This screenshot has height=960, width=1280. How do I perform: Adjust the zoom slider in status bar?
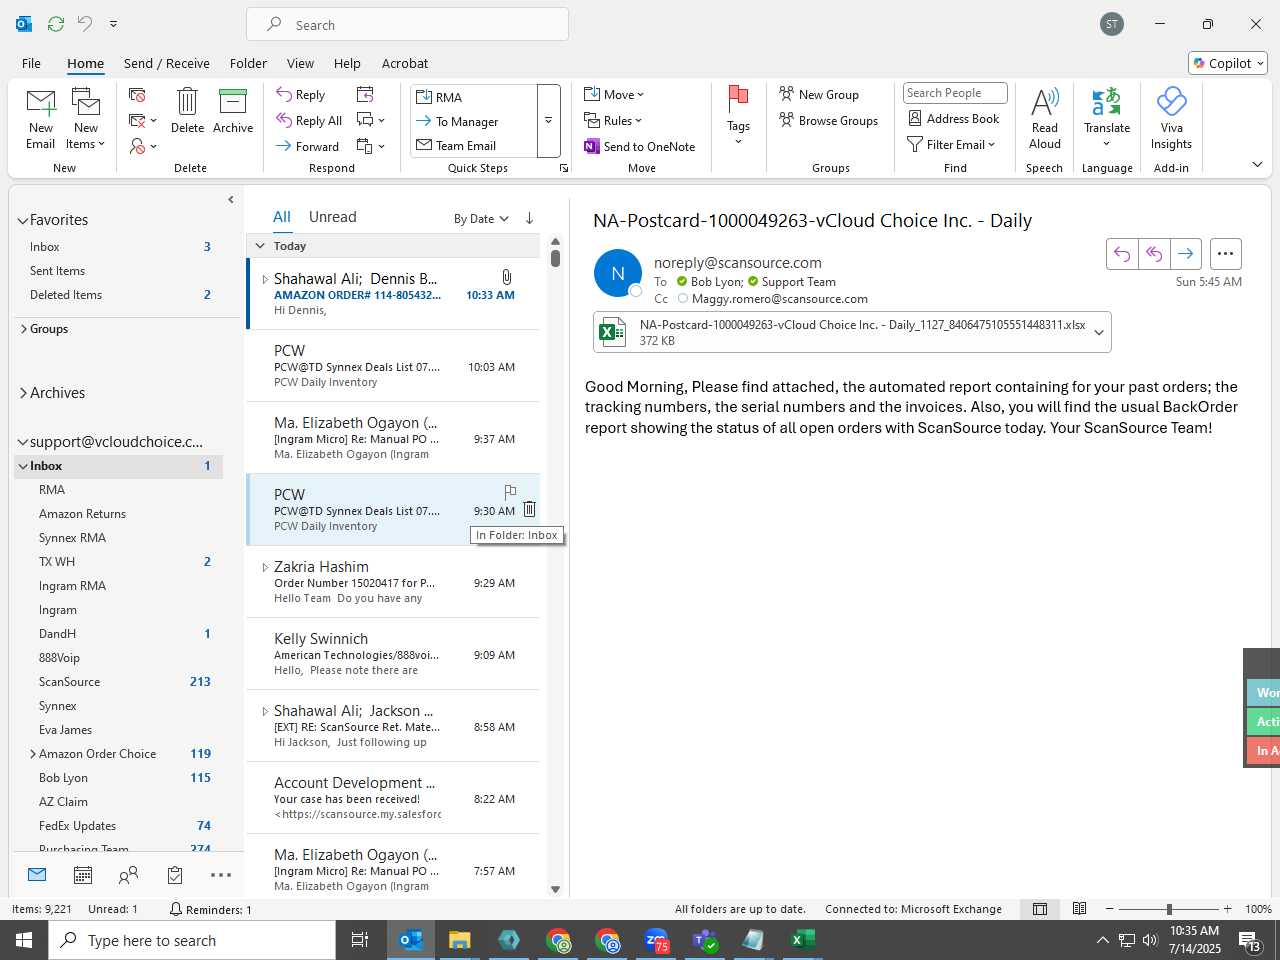1169,909
